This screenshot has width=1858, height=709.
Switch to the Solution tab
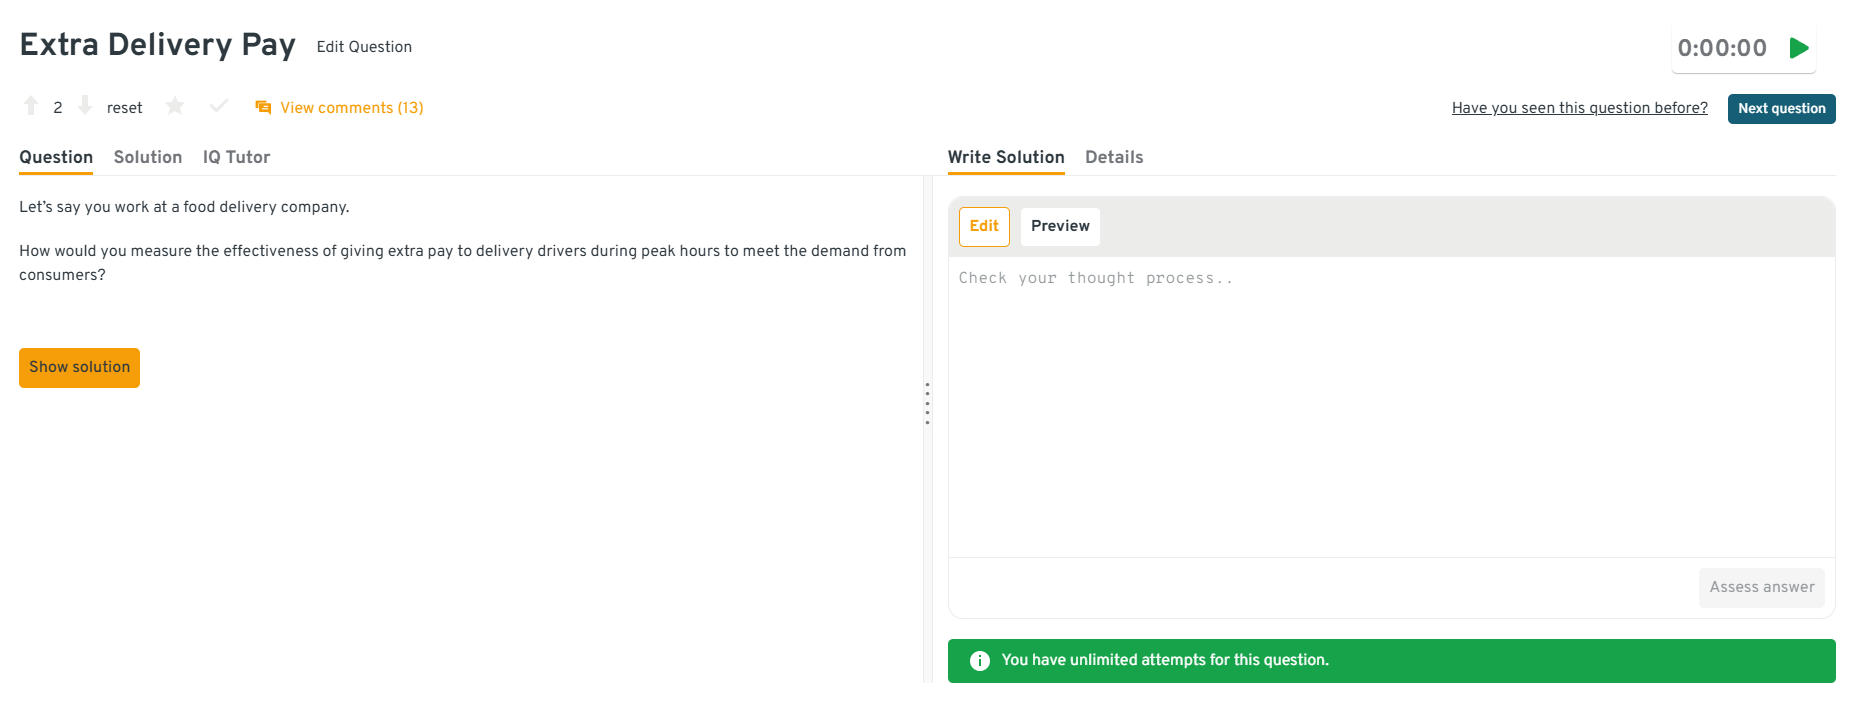click(148, 157)
